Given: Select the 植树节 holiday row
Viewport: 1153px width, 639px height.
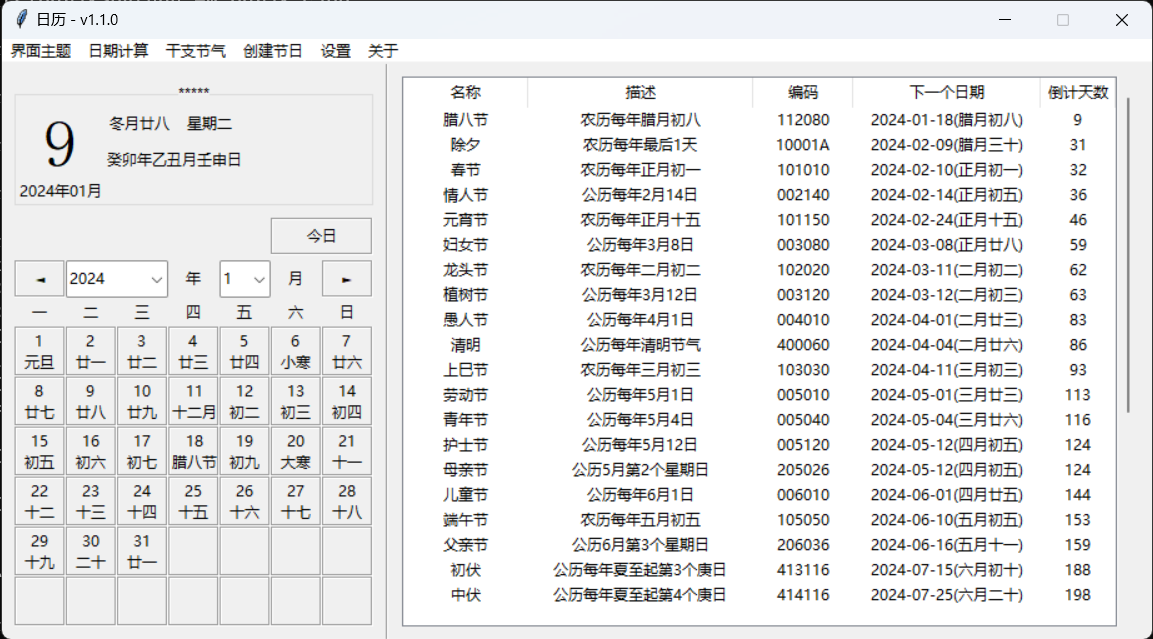Looking at the screenshot, I should point(760,295).
